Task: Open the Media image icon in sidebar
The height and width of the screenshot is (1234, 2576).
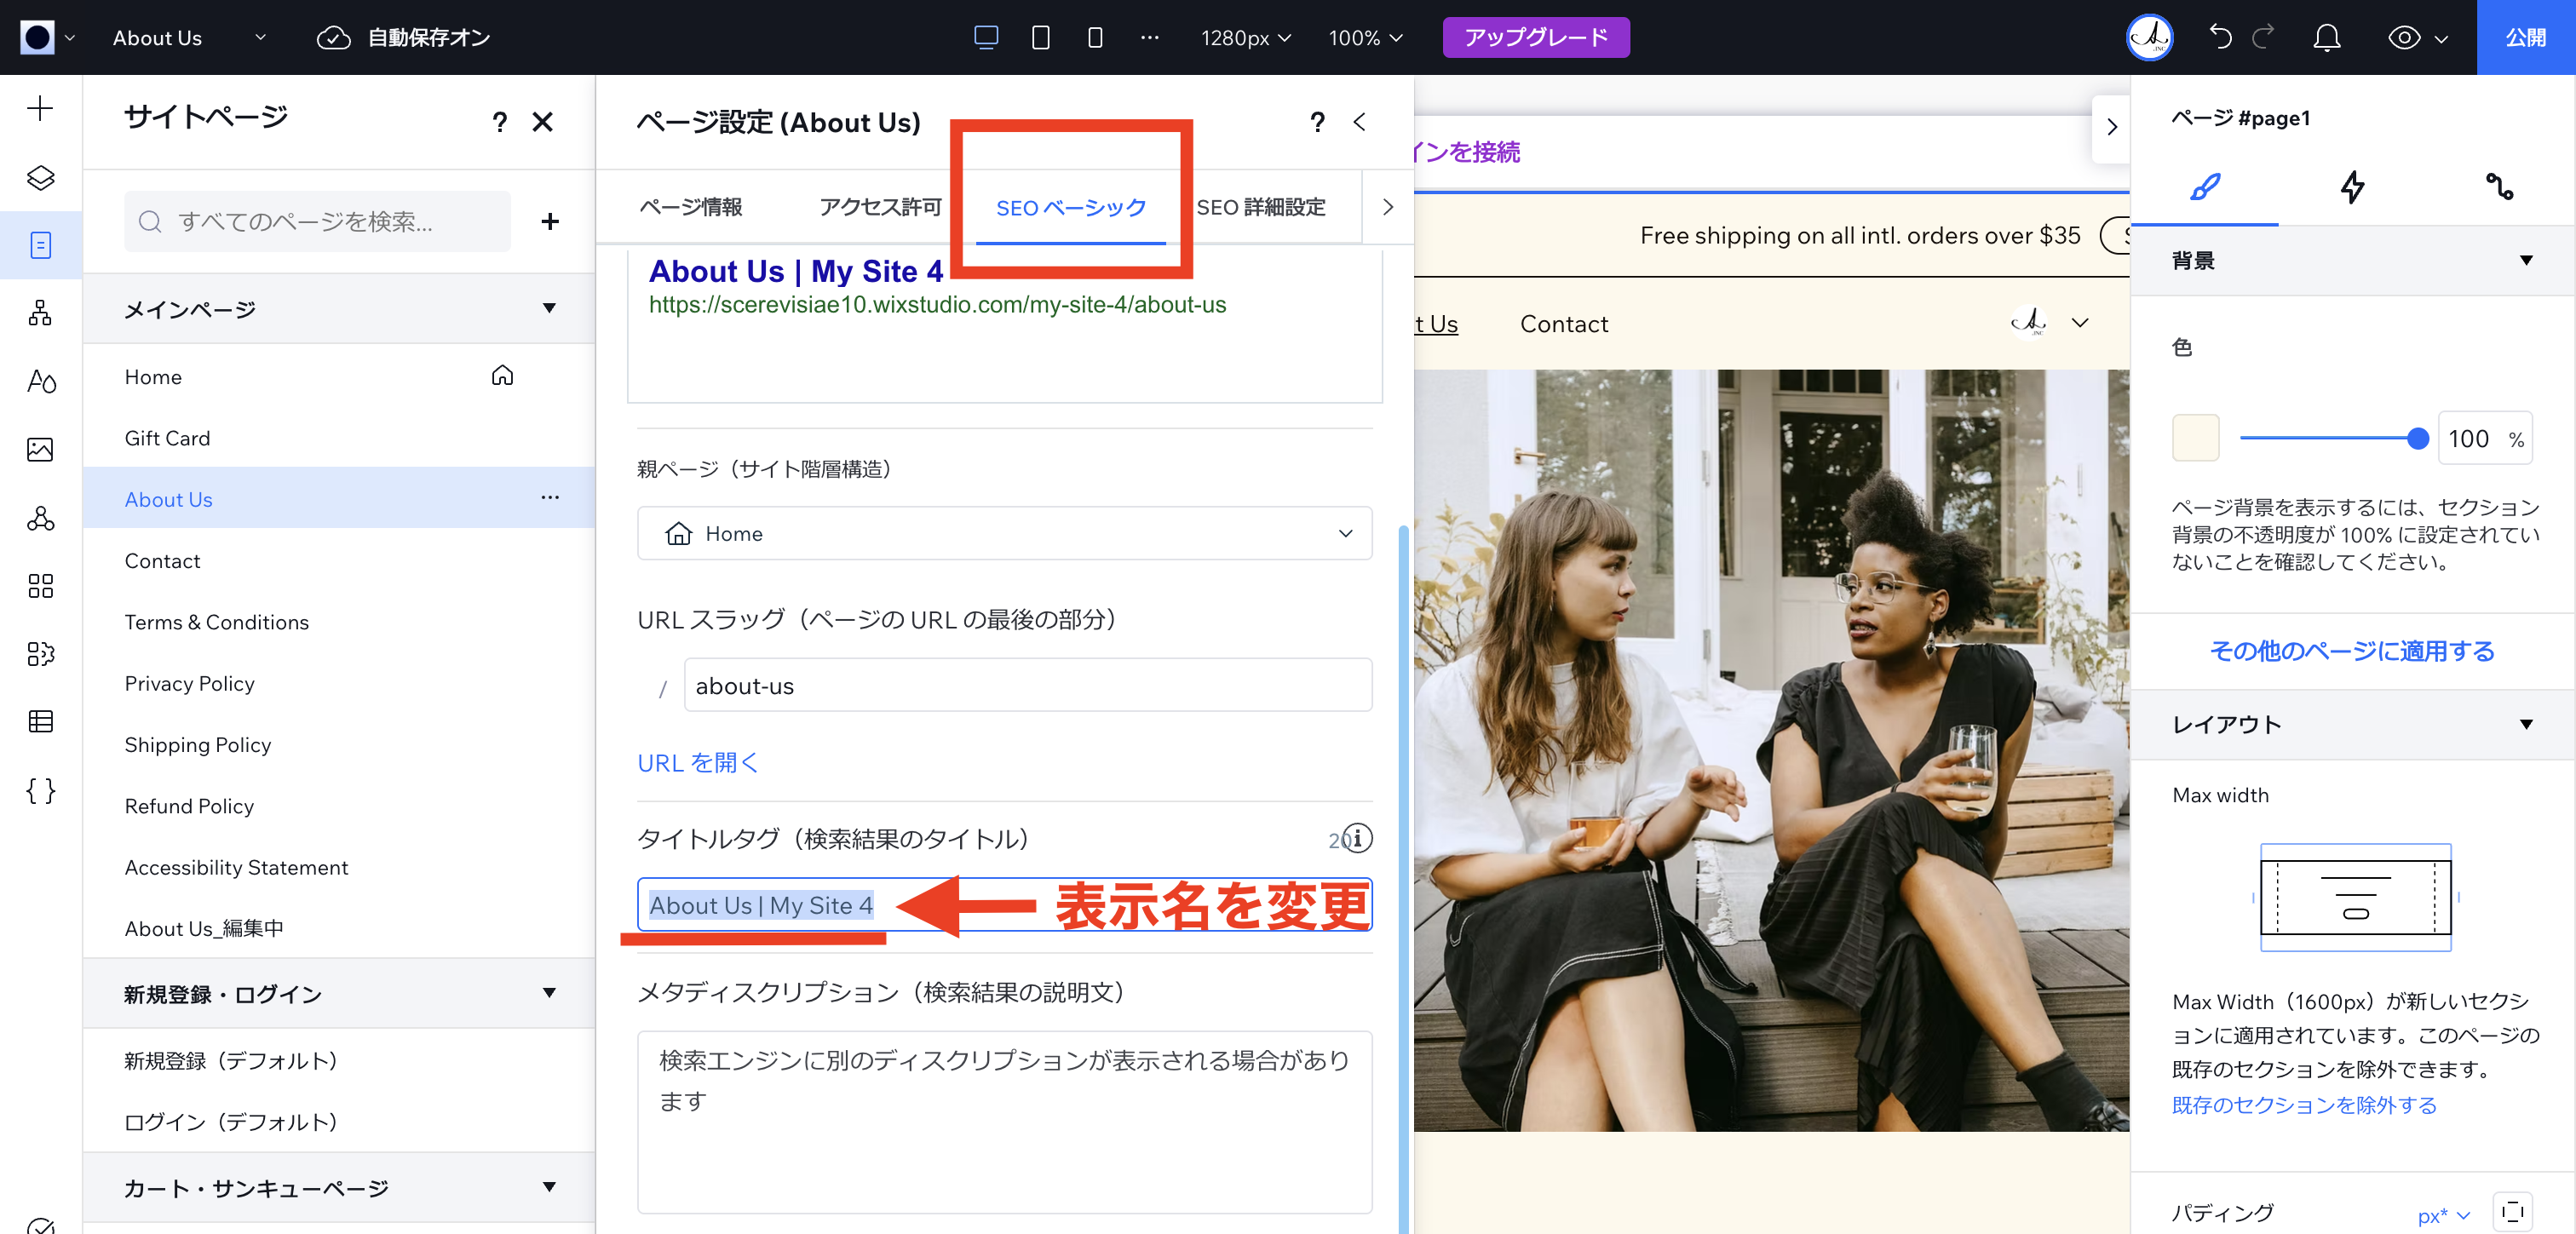Action: click(40, 449)
